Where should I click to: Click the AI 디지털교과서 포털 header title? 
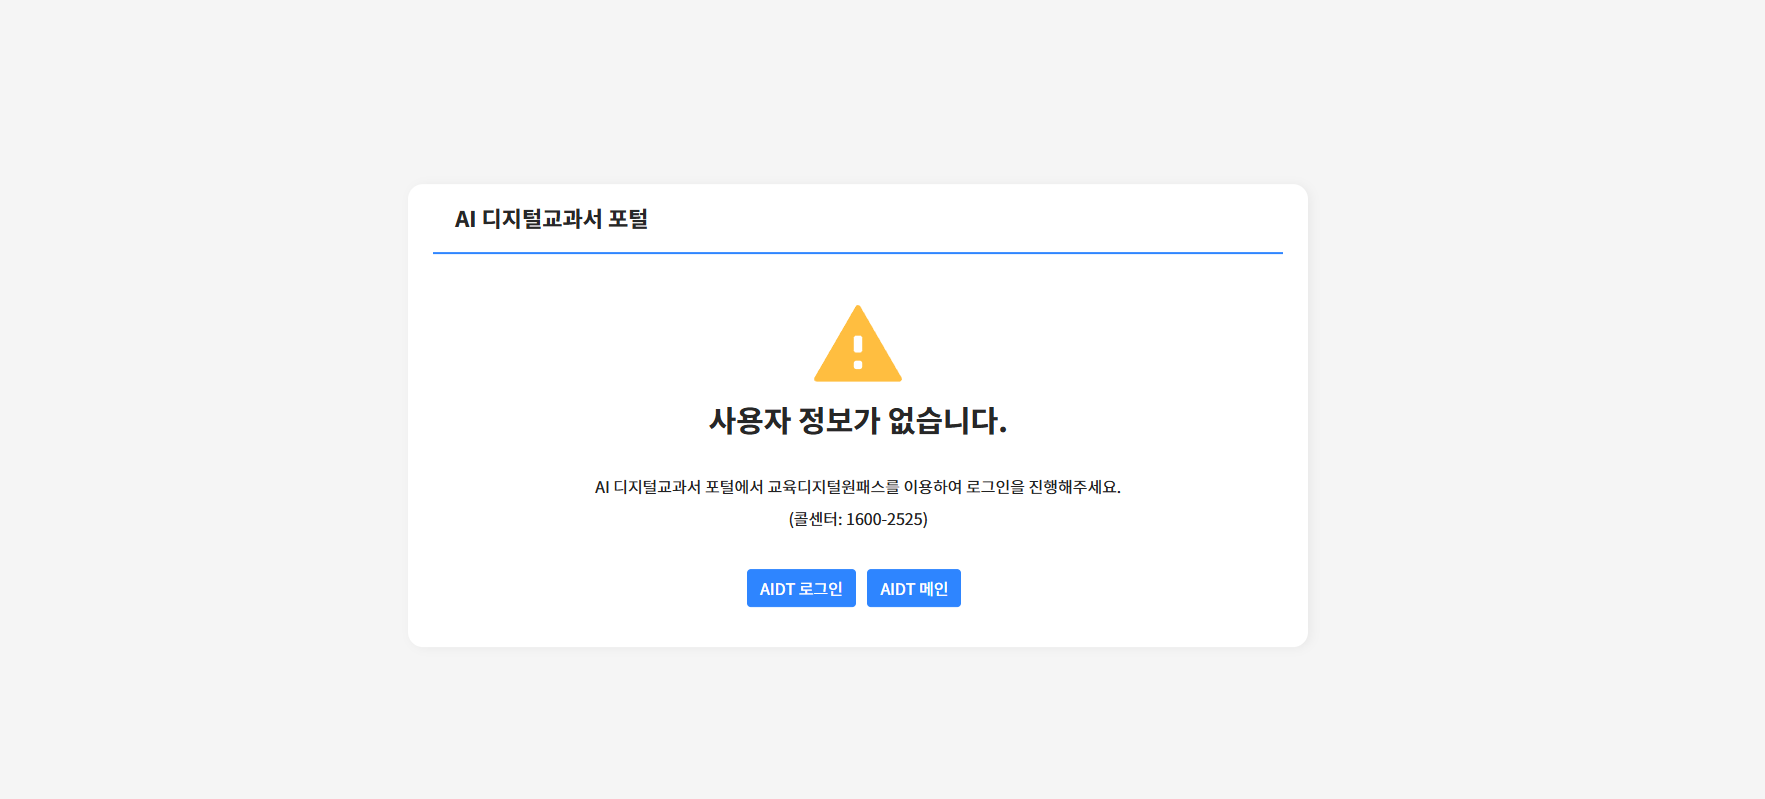coord(551,219)
